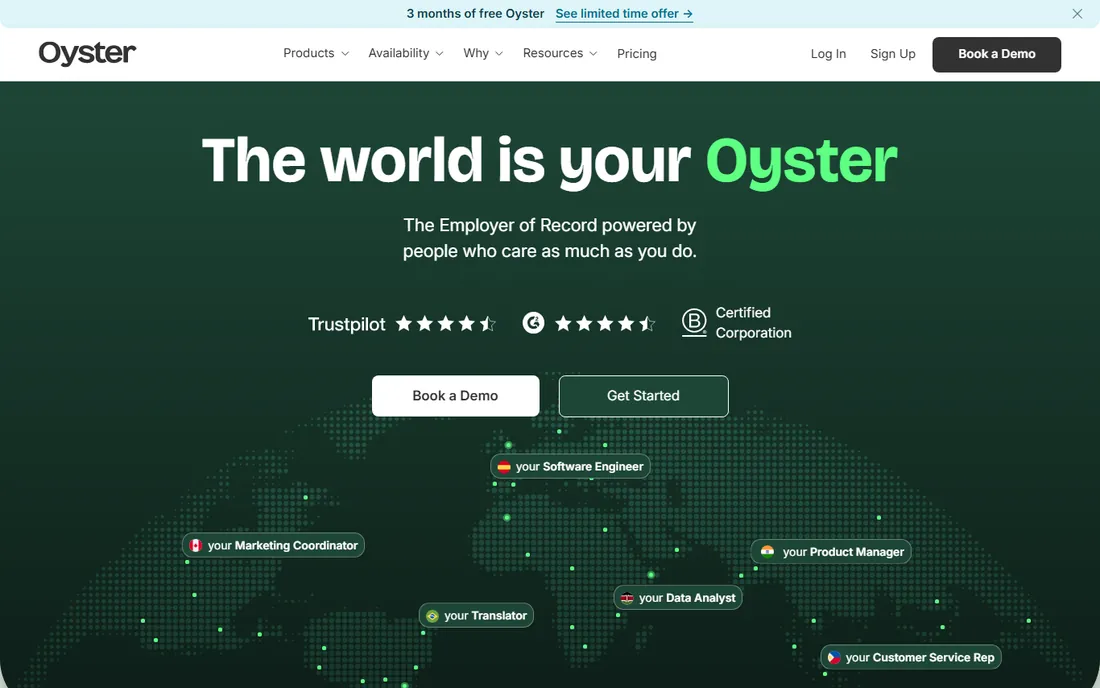Select the your Translator tag

476,615
